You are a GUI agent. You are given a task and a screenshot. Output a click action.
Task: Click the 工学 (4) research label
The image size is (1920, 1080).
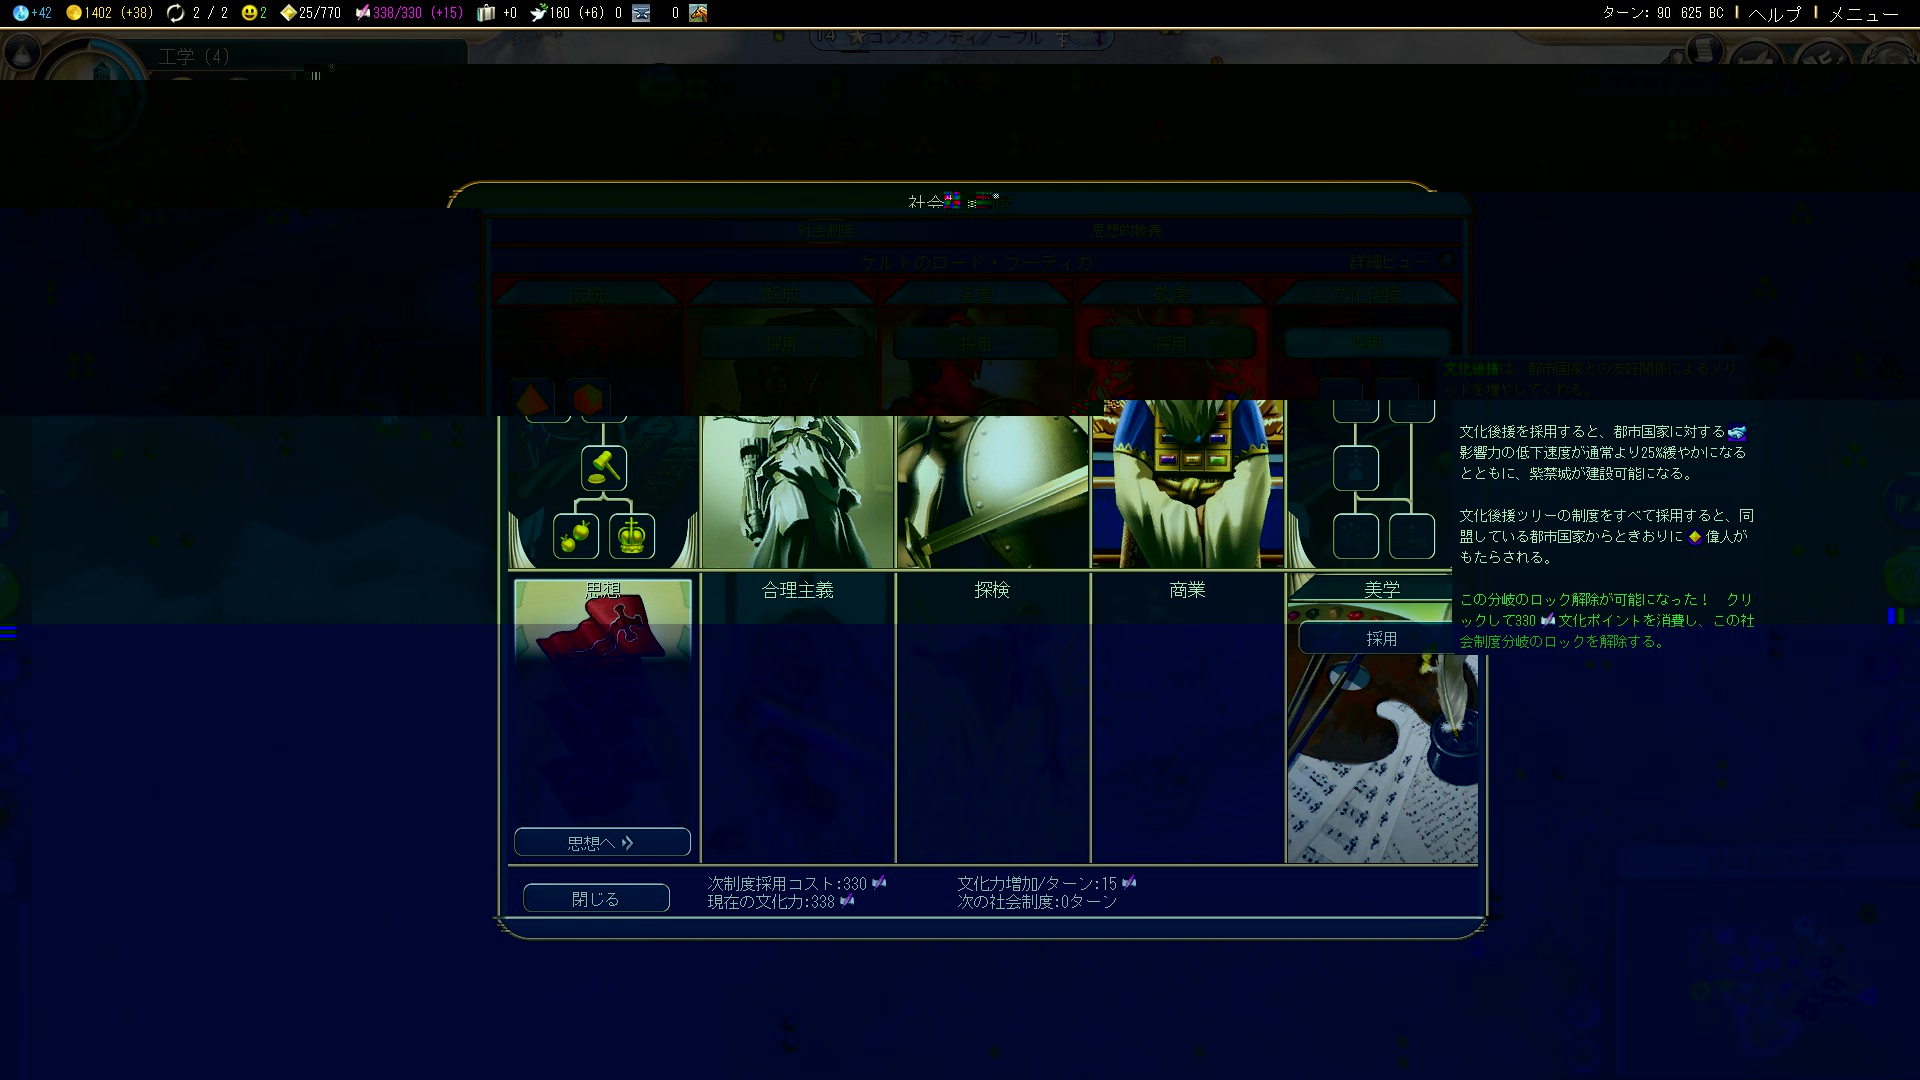(194, 57)
